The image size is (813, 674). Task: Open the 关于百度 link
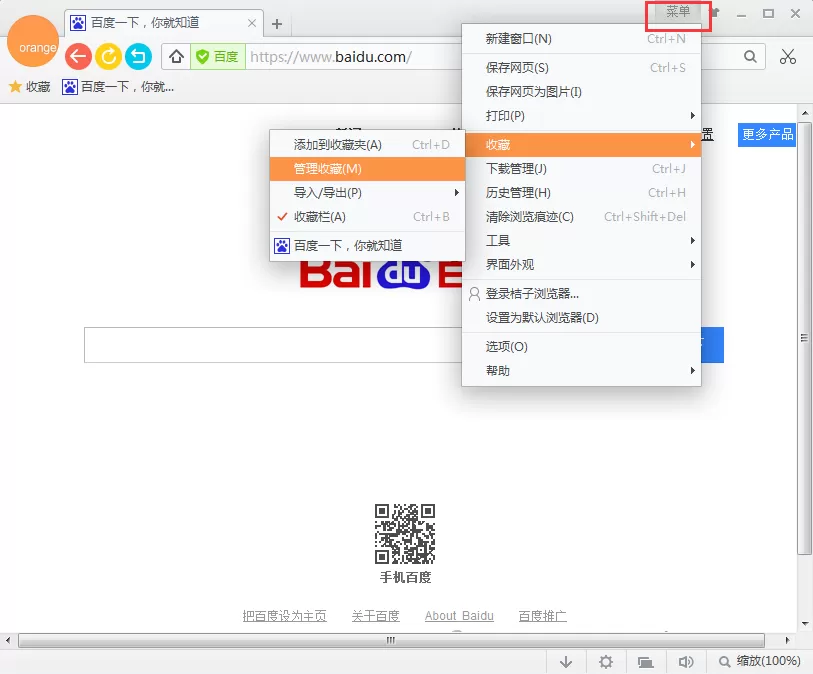pyautogui.click(x=375, y=616)
